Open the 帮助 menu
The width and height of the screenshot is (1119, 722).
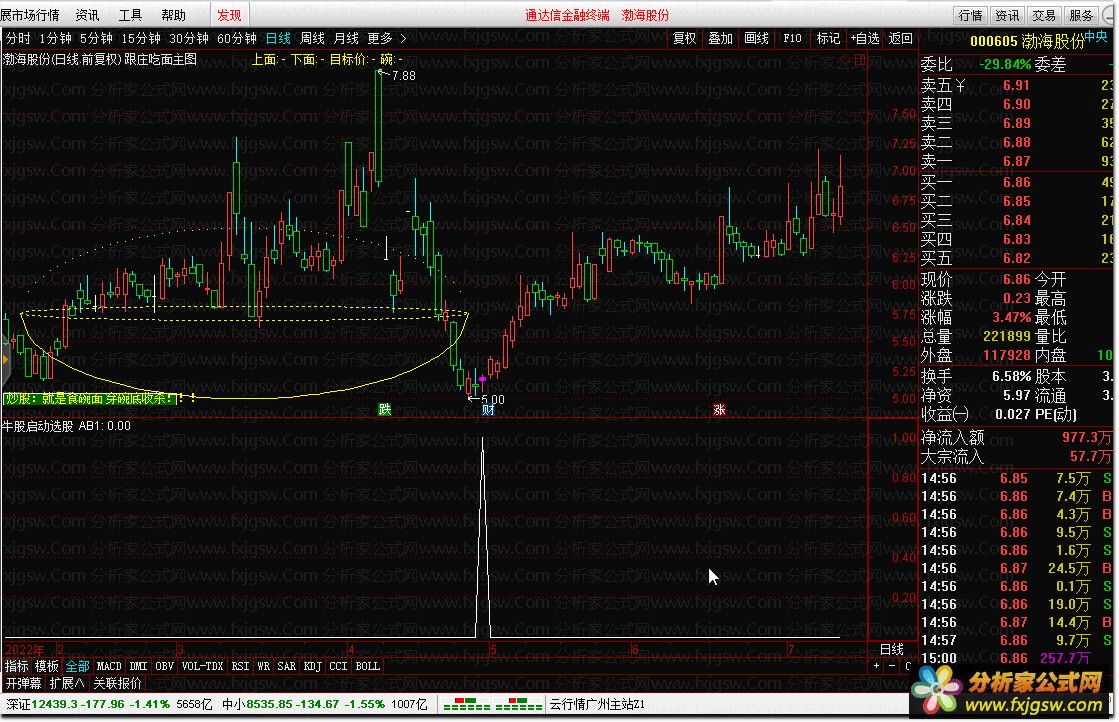point(173,15)
